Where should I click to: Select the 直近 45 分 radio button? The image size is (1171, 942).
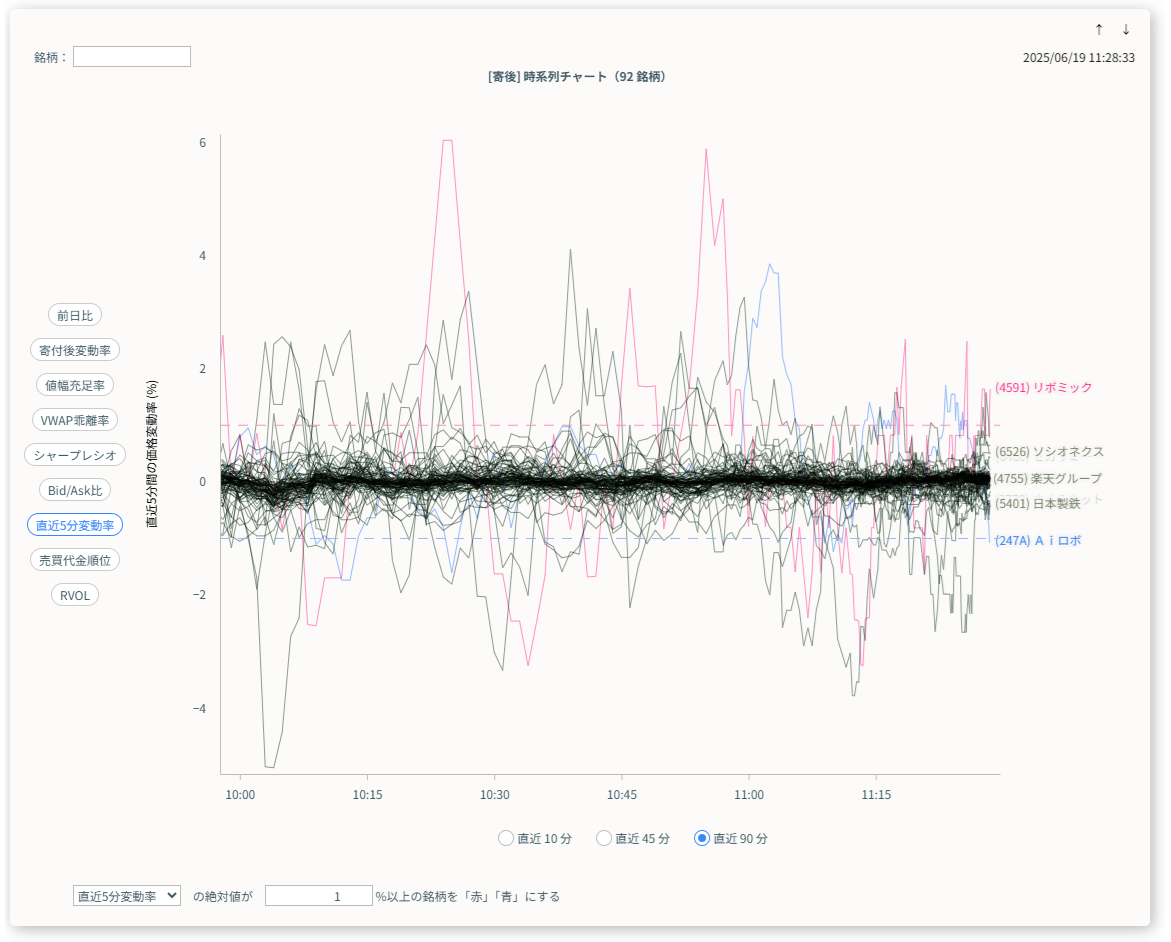(604, 838)
